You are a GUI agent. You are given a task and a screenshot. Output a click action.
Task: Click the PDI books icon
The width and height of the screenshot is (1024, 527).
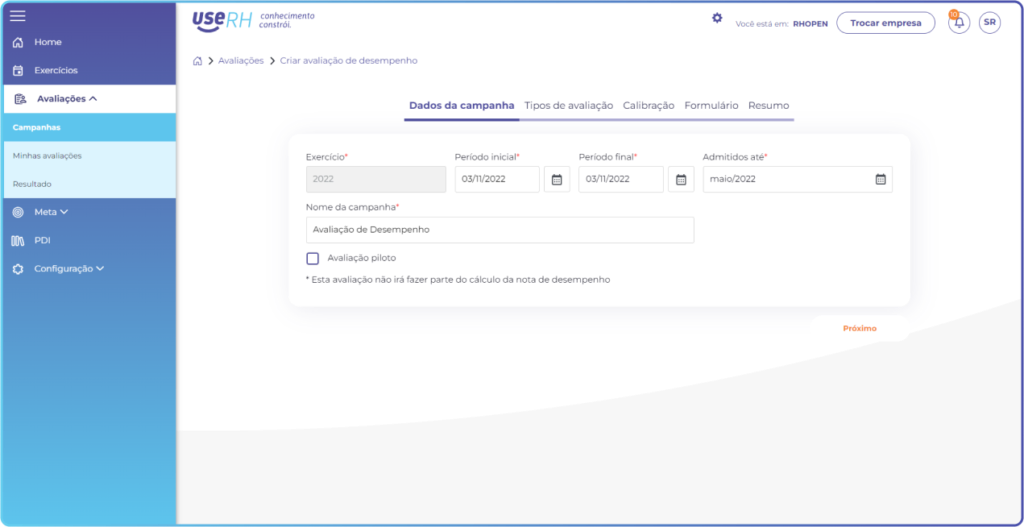[x=18, y=241]
